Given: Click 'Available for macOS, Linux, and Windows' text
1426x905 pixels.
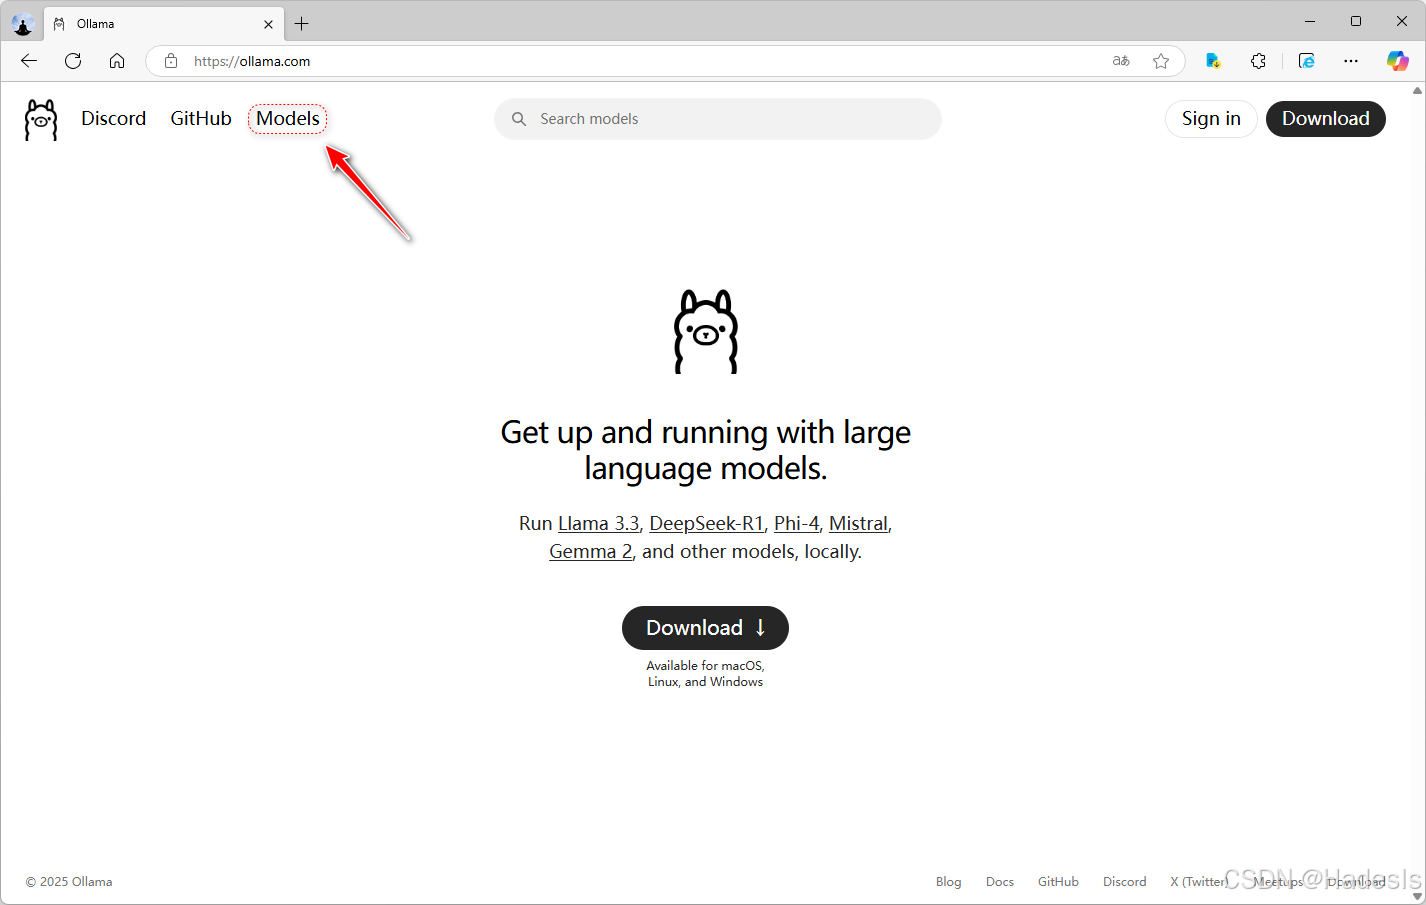Looking at the screenshot, I should coord(705,674).
